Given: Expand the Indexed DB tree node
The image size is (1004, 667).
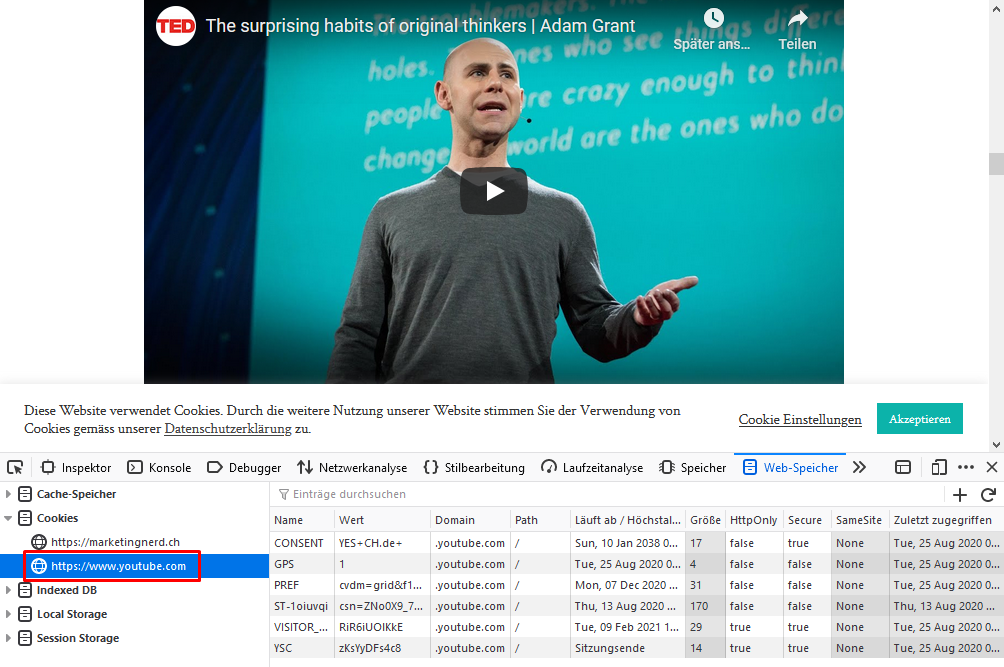Looking at the screenshot, I should point(8,590).
